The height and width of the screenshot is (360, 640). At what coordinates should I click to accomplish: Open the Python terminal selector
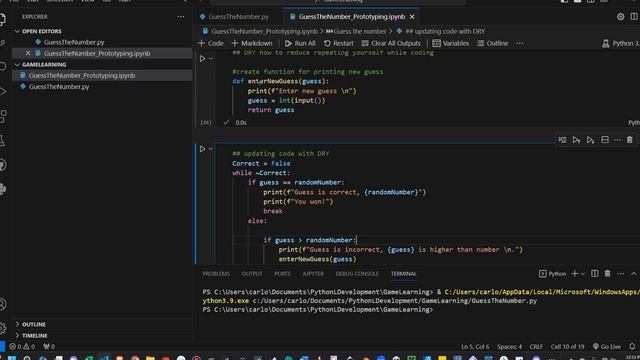click(553, 274)
